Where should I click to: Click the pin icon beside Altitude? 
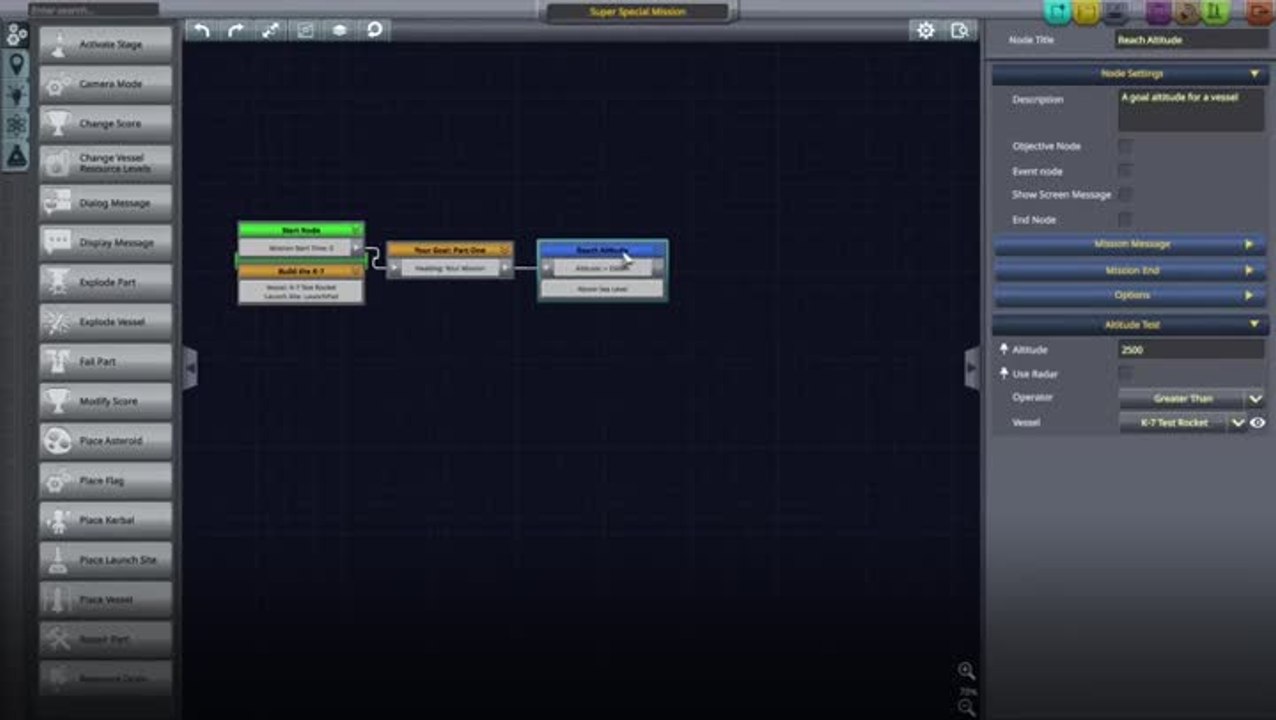pos(1004,349)
